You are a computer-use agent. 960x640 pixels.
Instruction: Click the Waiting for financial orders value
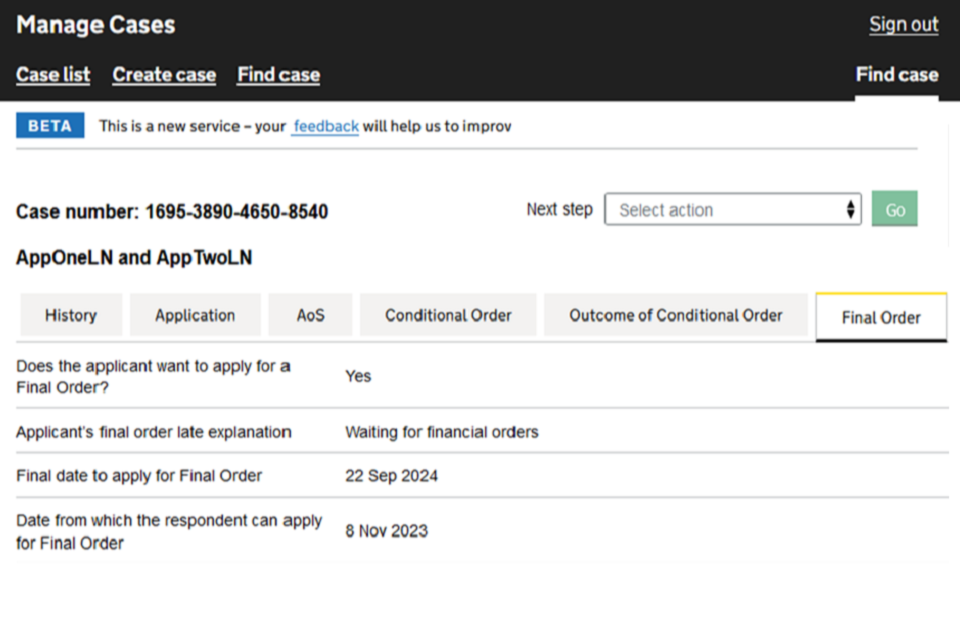[442, 432]
